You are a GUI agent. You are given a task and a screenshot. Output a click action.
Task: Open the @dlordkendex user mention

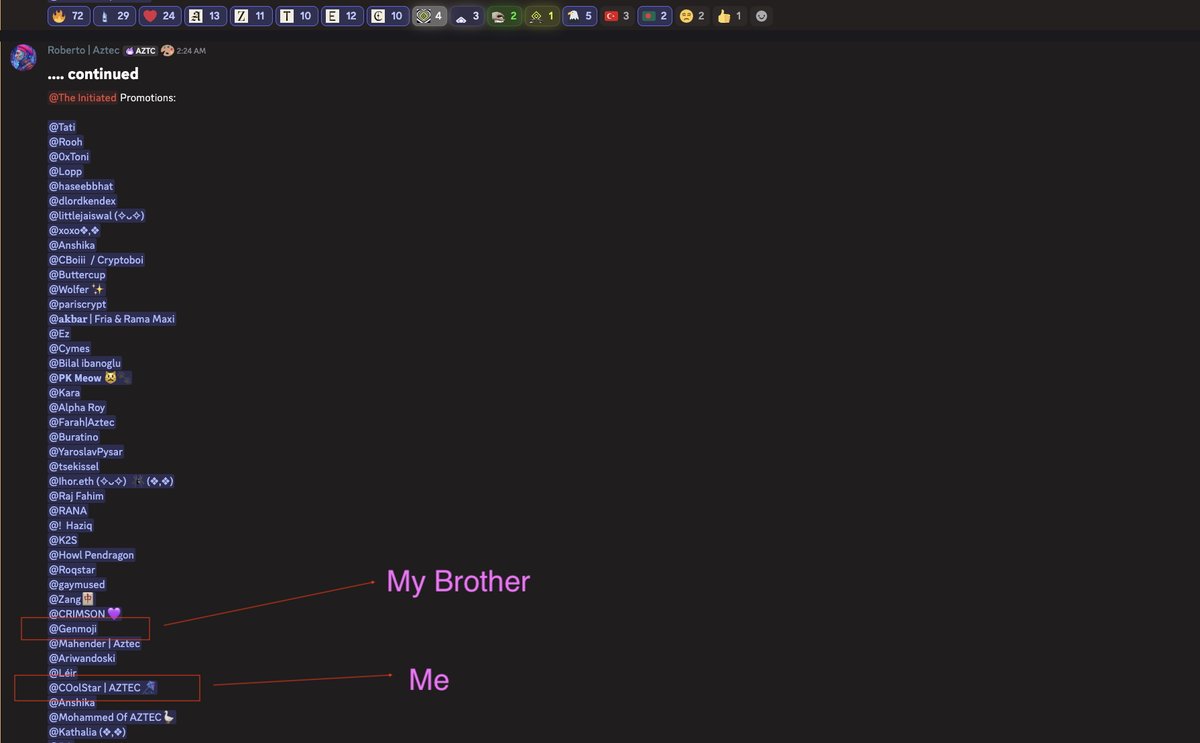coord(82,201)
